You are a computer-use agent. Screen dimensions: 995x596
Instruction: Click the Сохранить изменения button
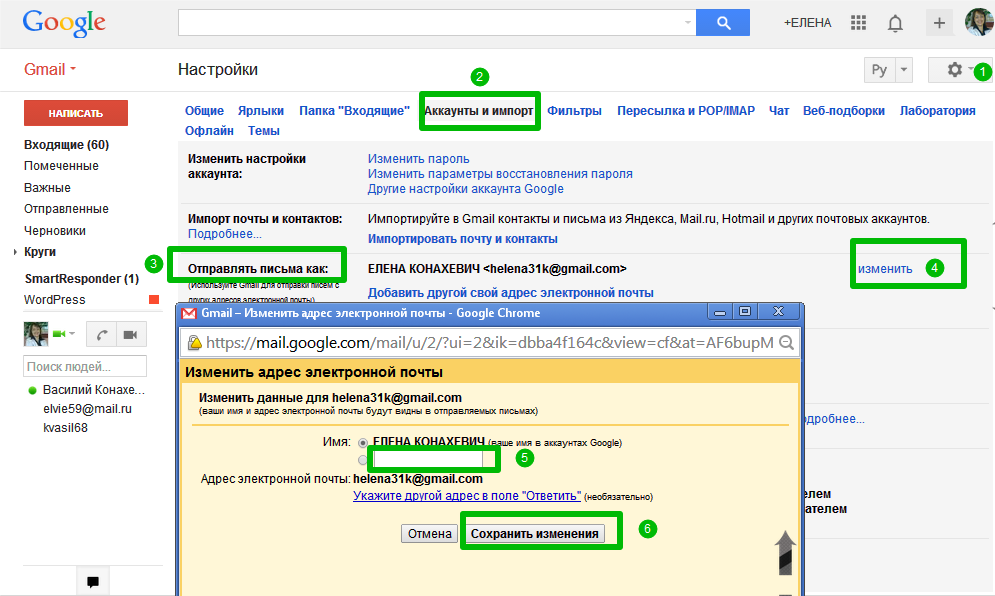pos(535,534)
